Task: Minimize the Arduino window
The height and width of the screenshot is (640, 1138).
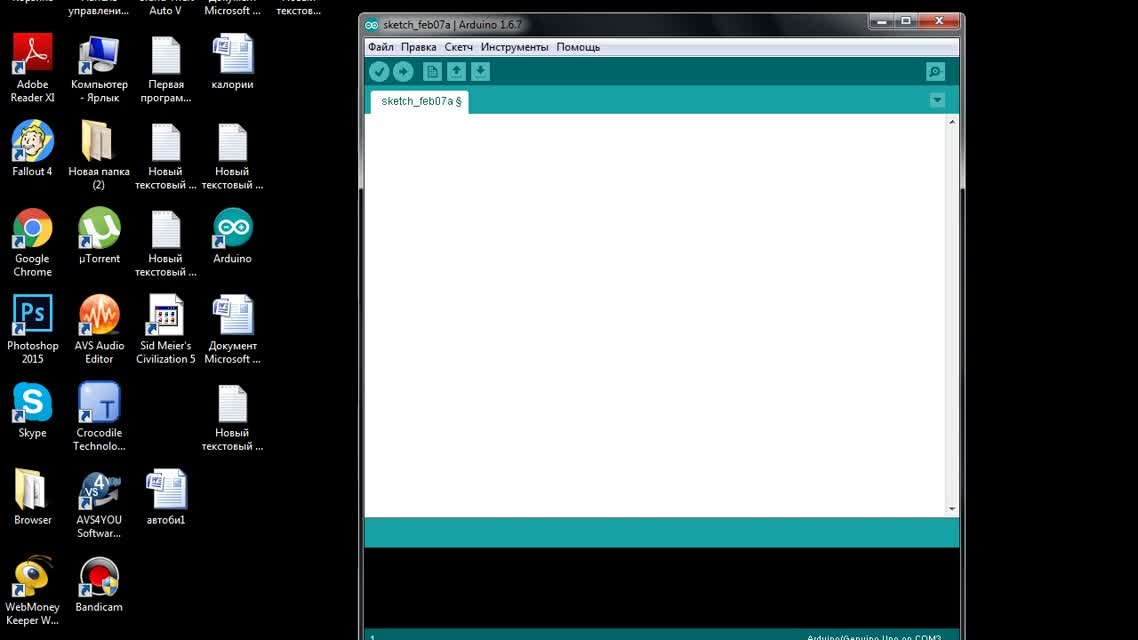Action: [x=881, y=21]
